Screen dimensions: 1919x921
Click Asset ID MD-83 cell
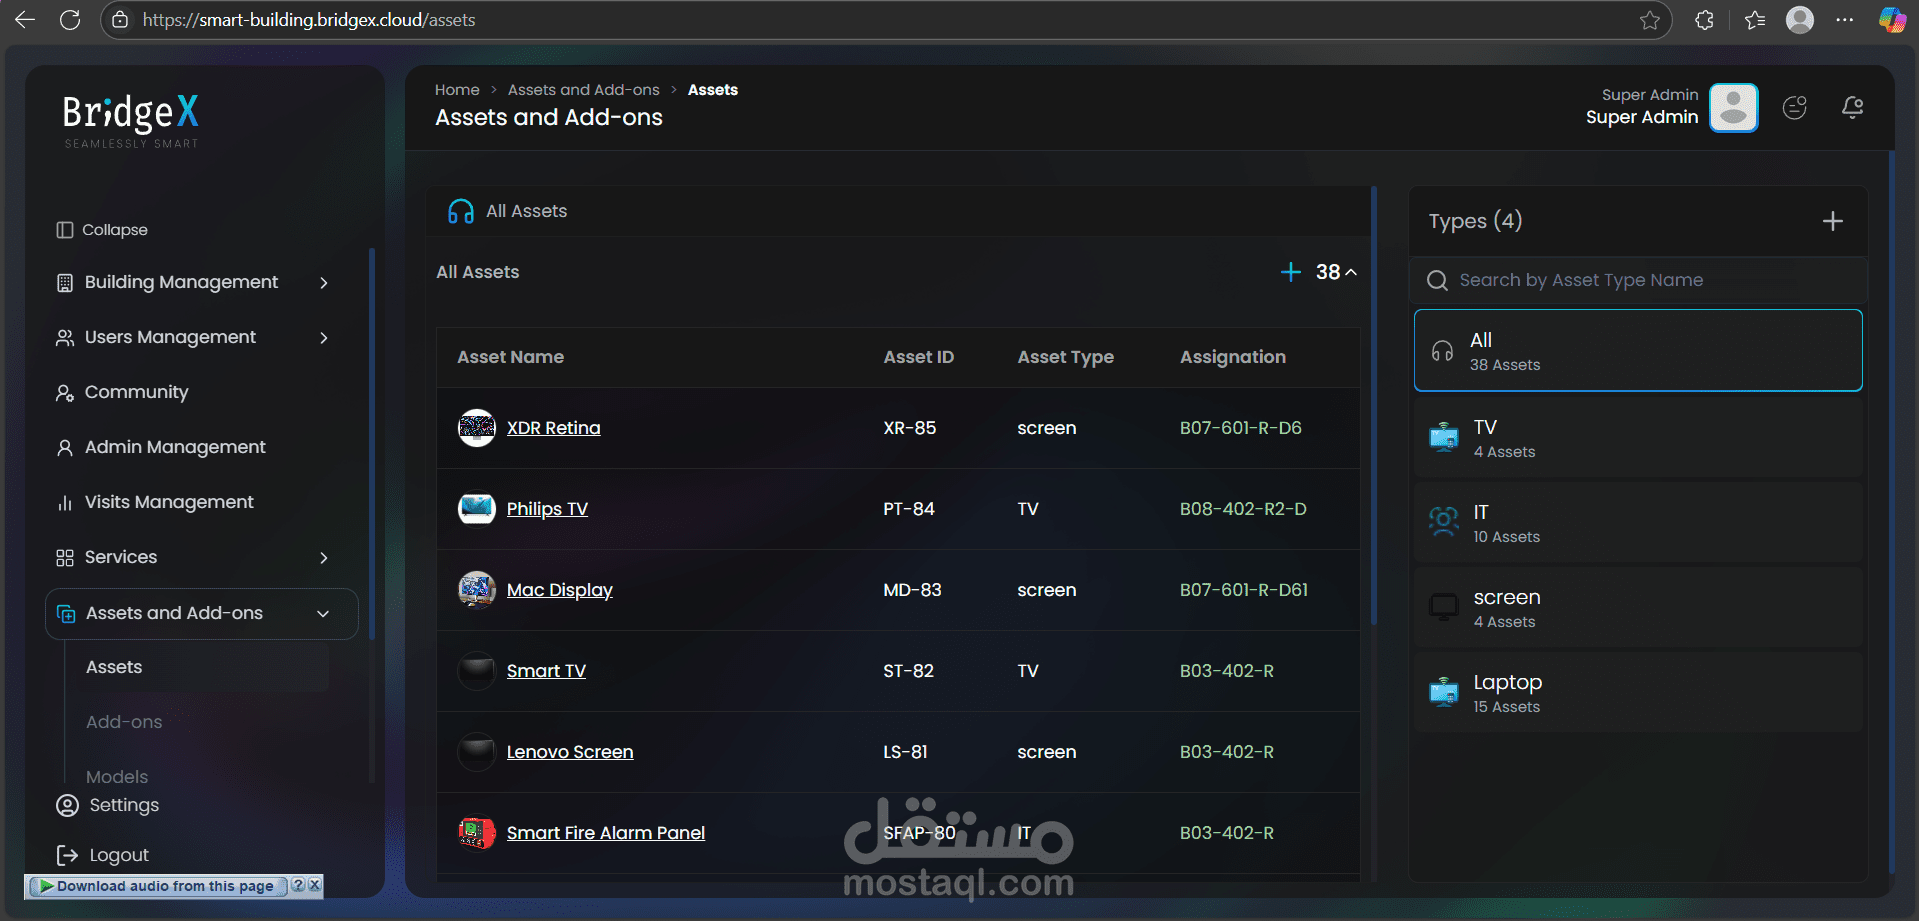[912, 590]
